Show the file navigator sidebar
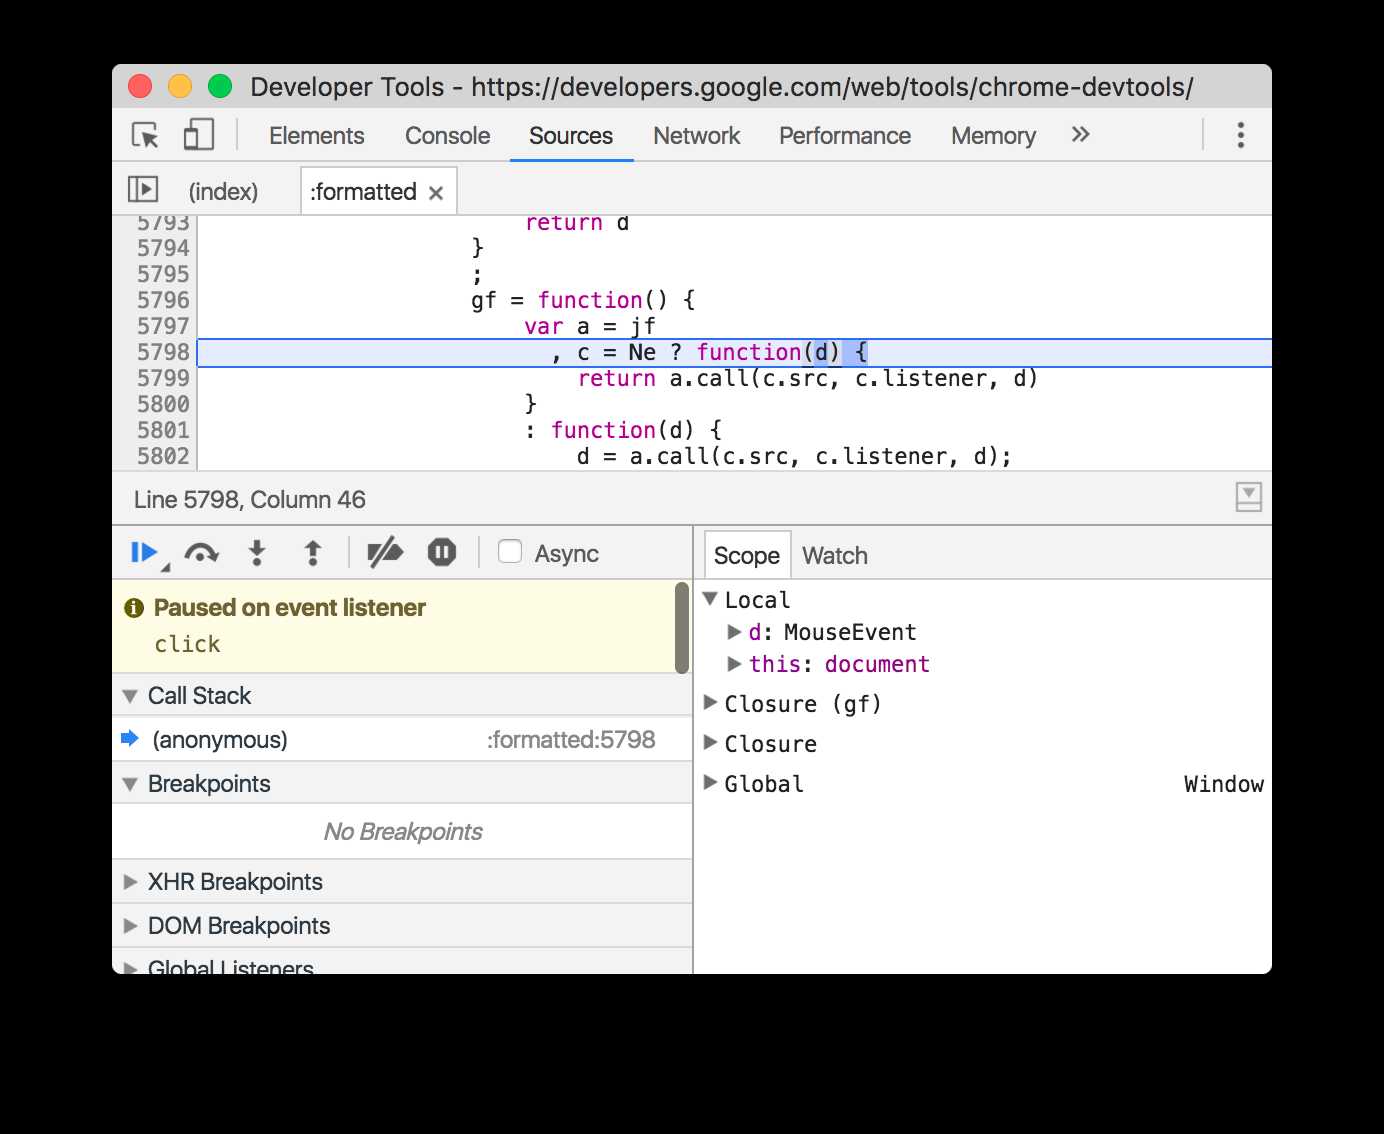 [x=143, y=189]
